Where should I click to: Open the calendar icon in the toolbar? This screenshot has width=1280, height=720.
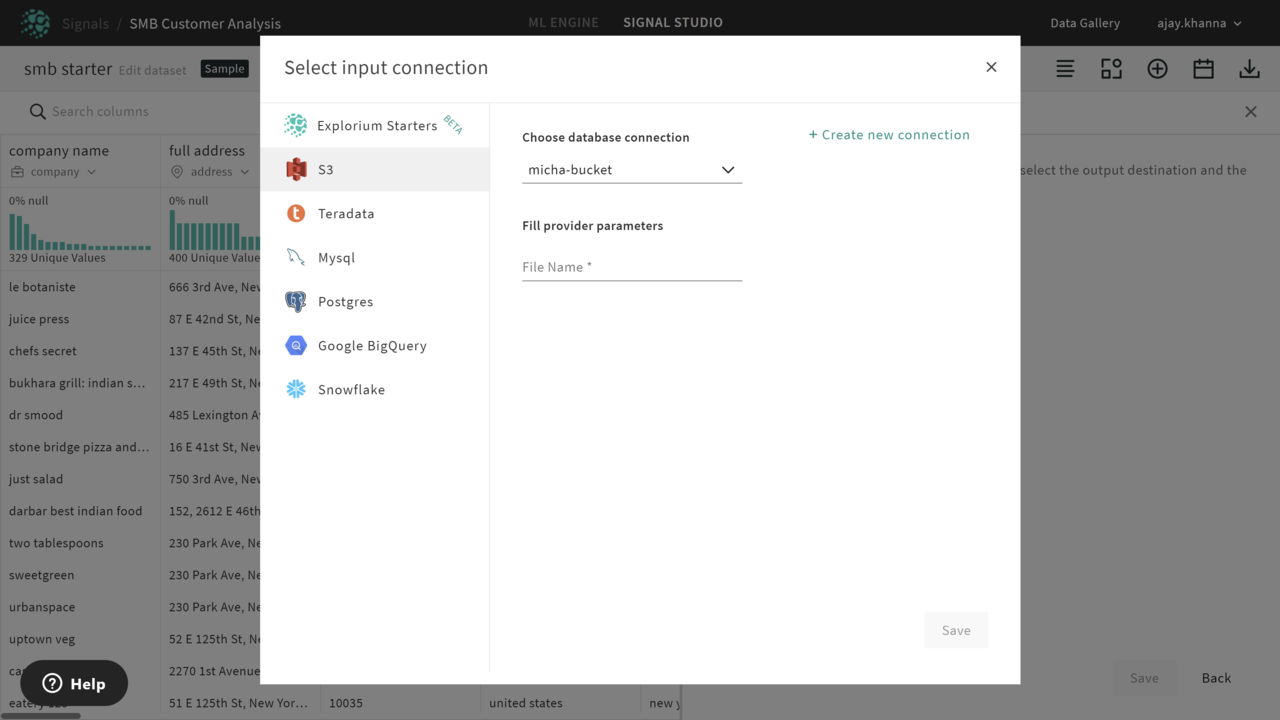[x=1203, y=69]
